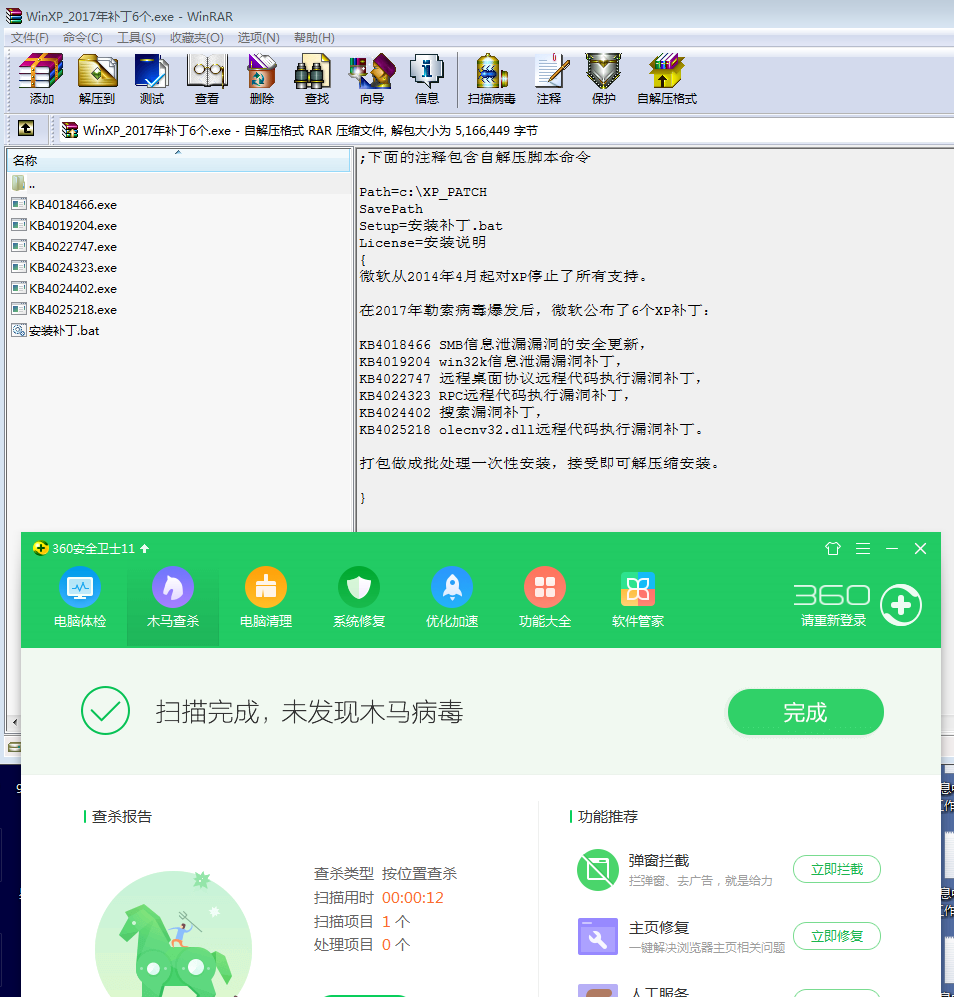This screenshot has height=997, width=954.
Task: Click the 扫描完成，未发现木马病毒 message
Action: (309, 712)
